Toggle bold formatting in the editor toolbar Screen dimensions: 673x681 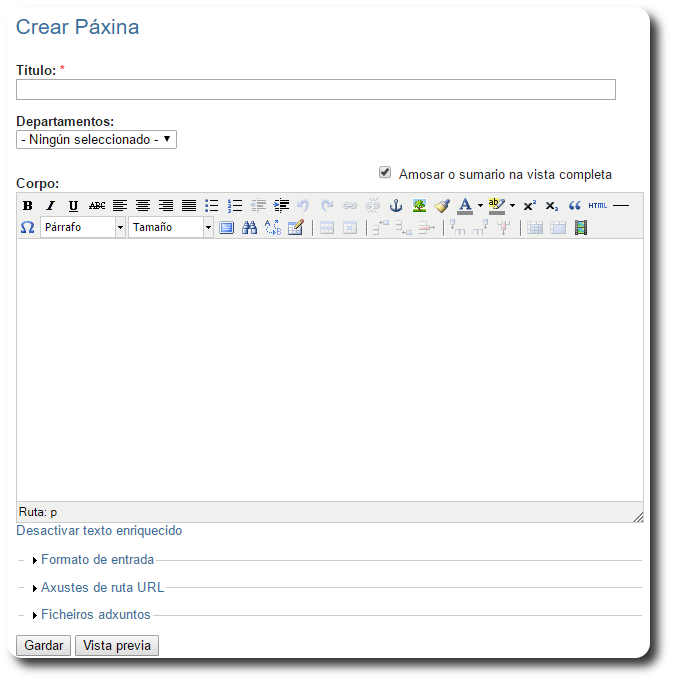click(28, 206)
